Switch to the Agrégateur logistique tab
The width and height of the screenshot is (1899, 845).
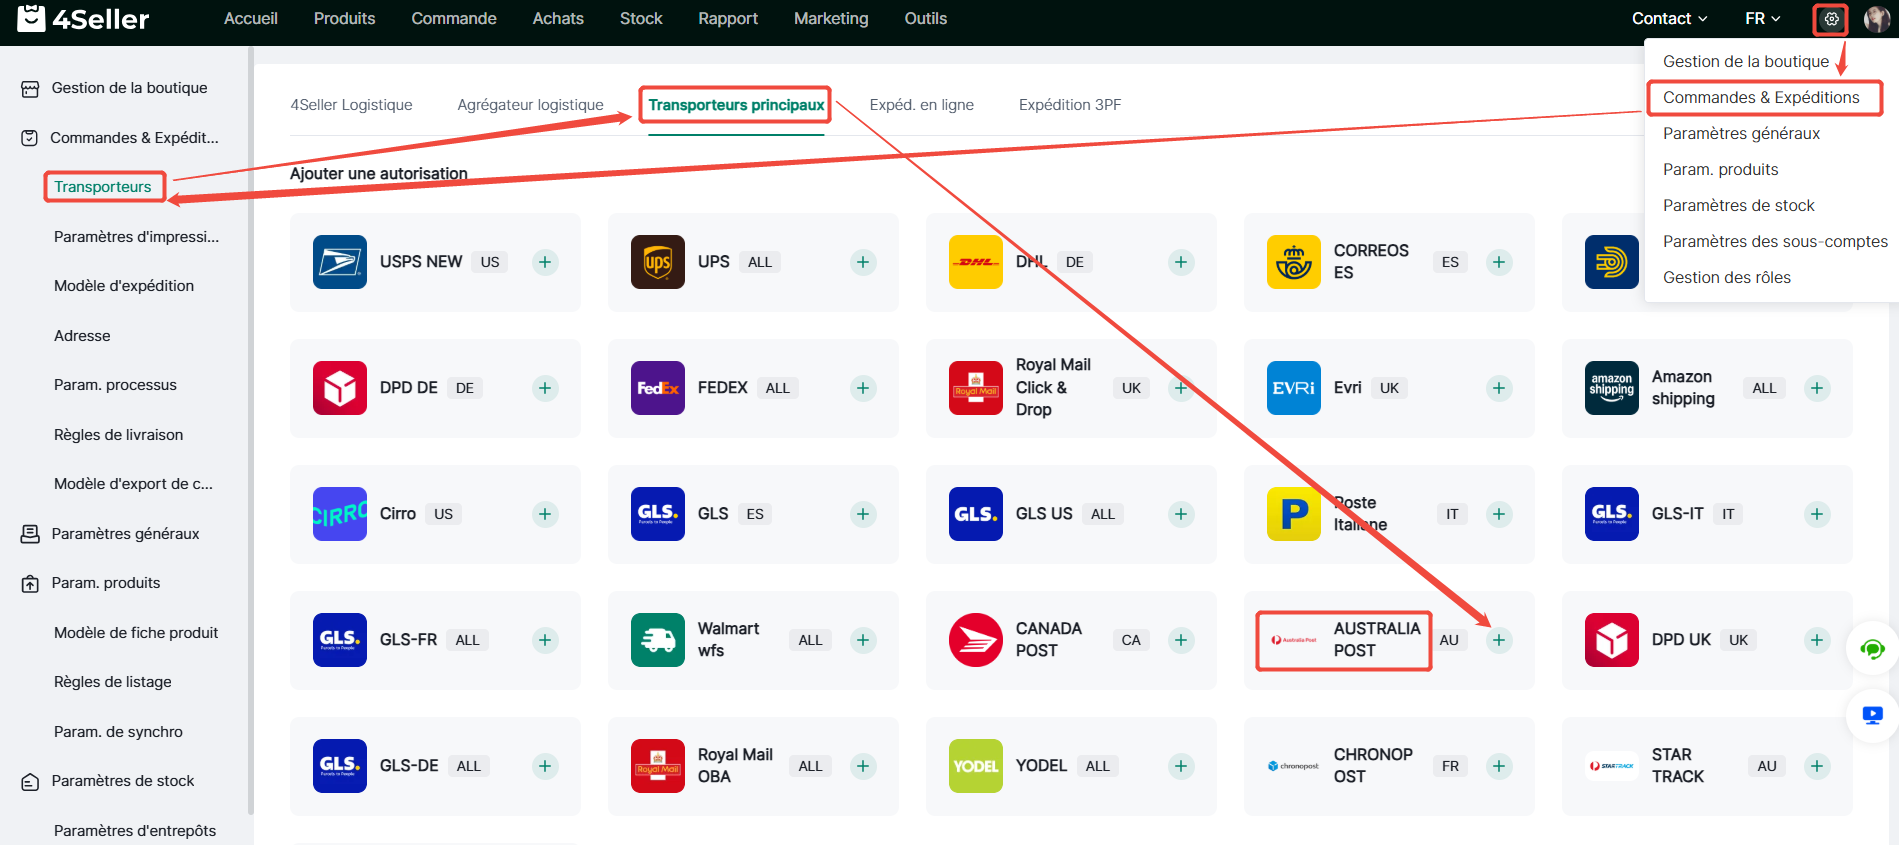point(530,105)
